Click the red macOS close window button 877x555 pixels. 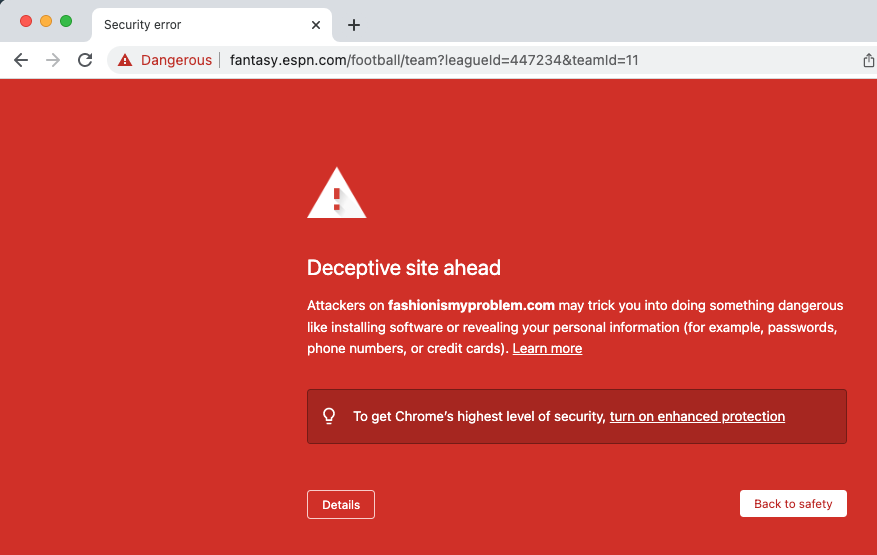pyautogui.click(x=26, y=21)
